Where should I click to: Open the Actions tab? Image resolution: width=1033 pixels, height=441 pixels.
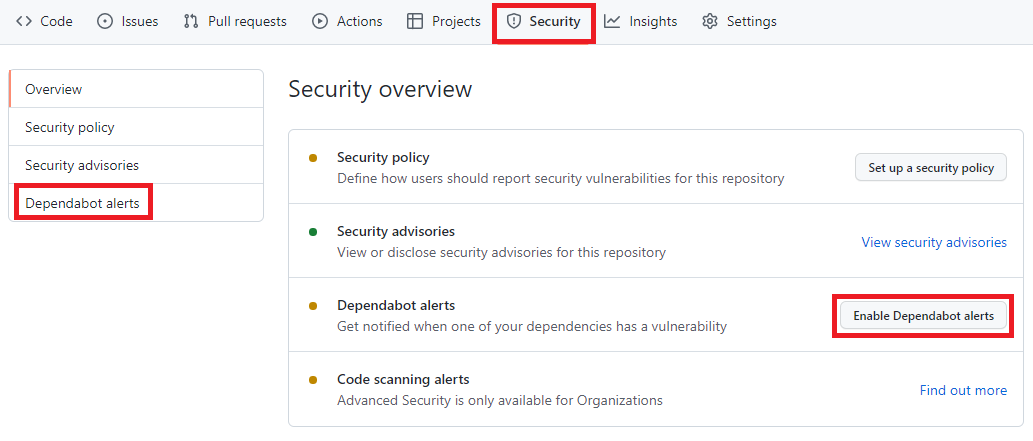(x=347, y=21)
